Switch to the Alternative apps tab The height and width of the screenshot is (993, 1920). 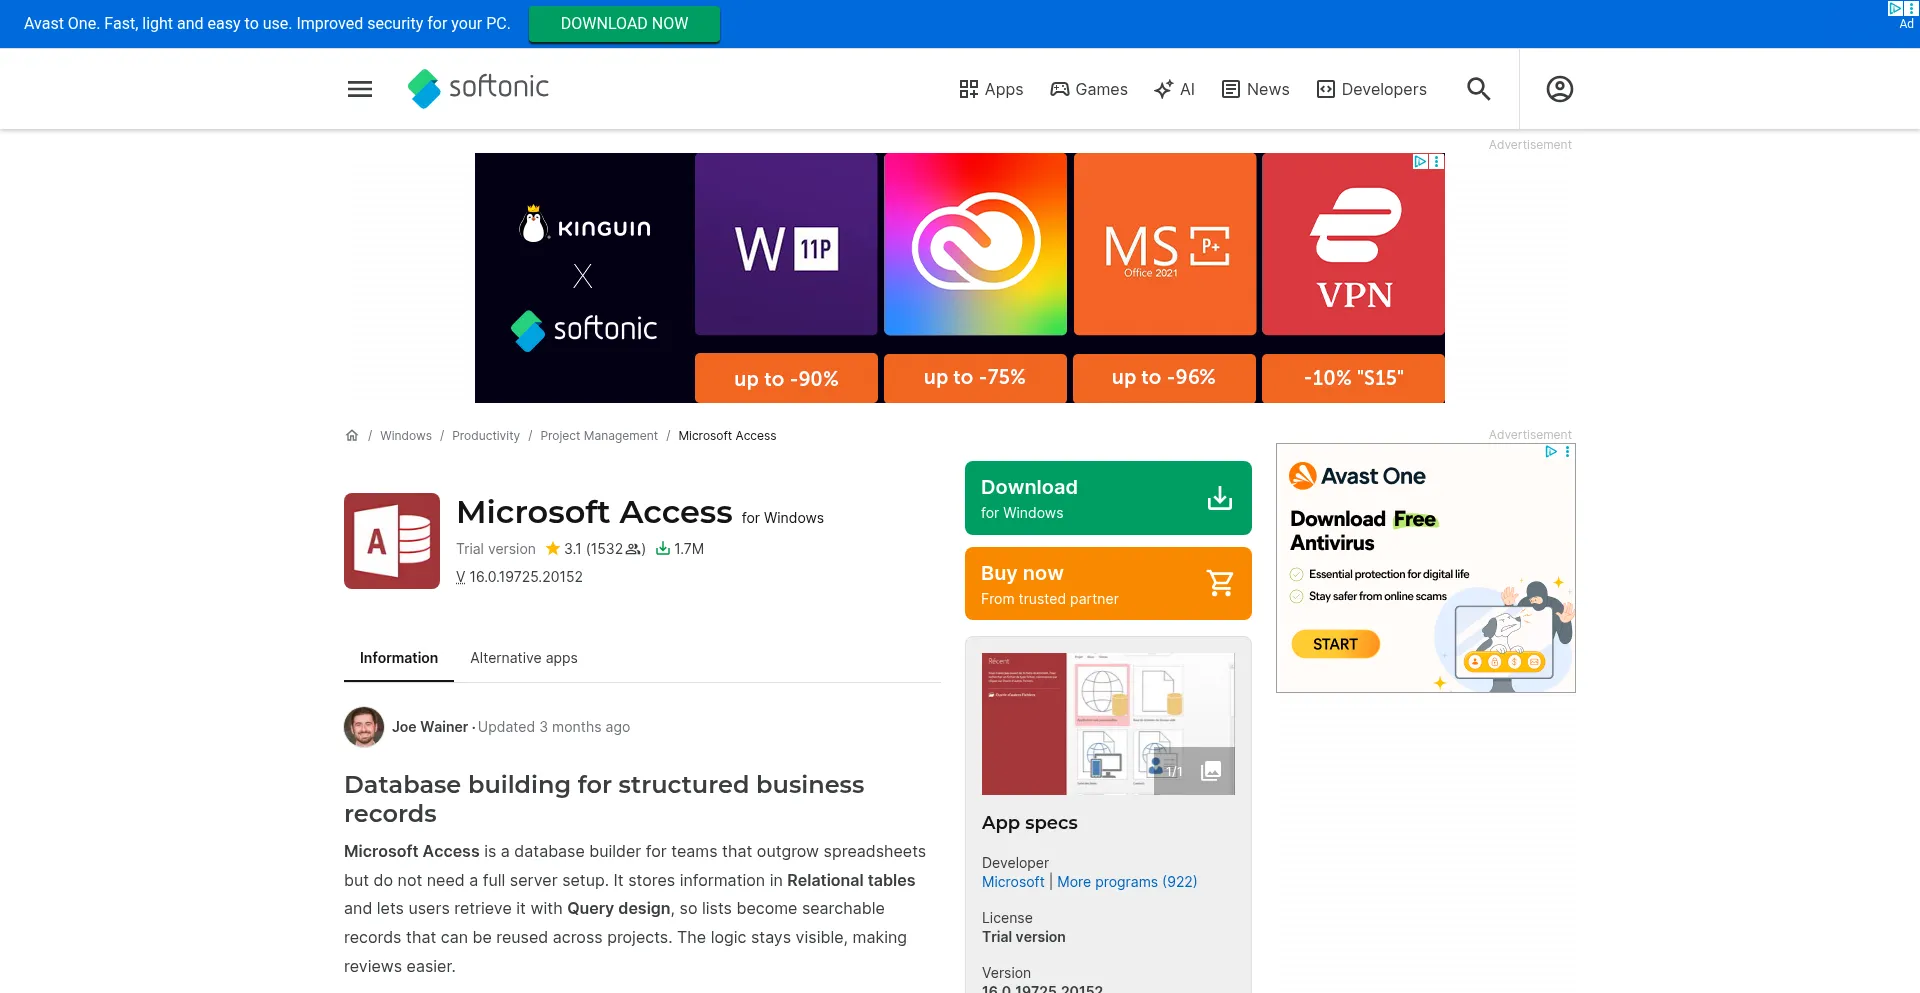[x=524, y=658]
